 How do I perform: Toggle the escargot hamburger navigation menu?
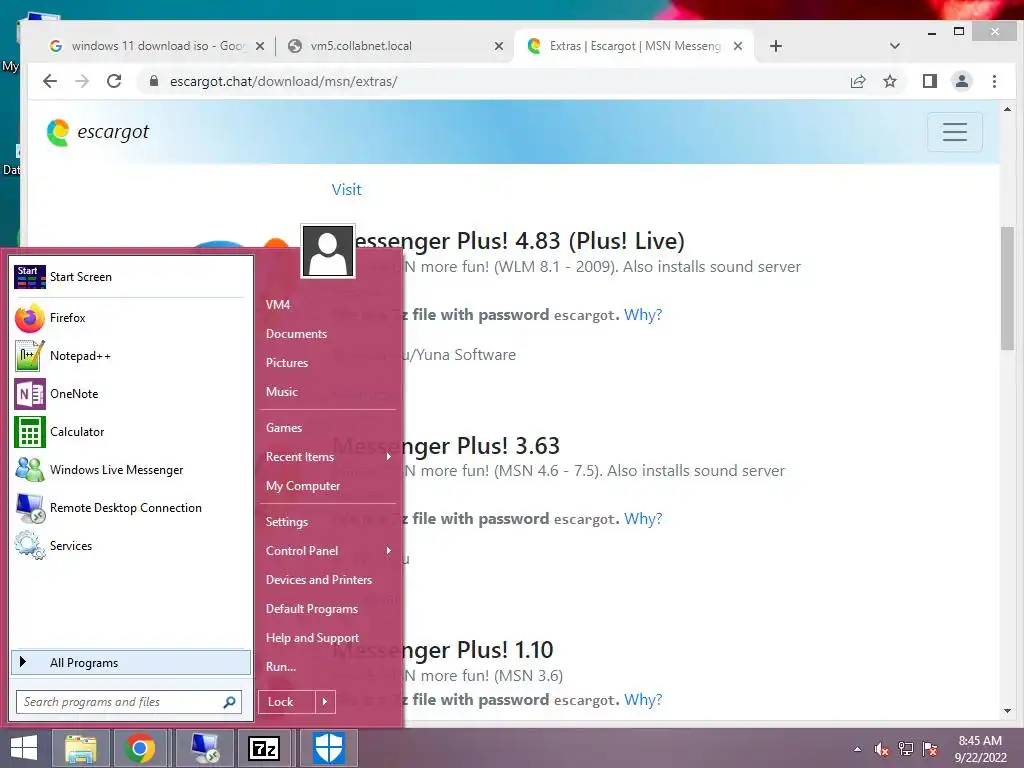[x=955, y=132]
